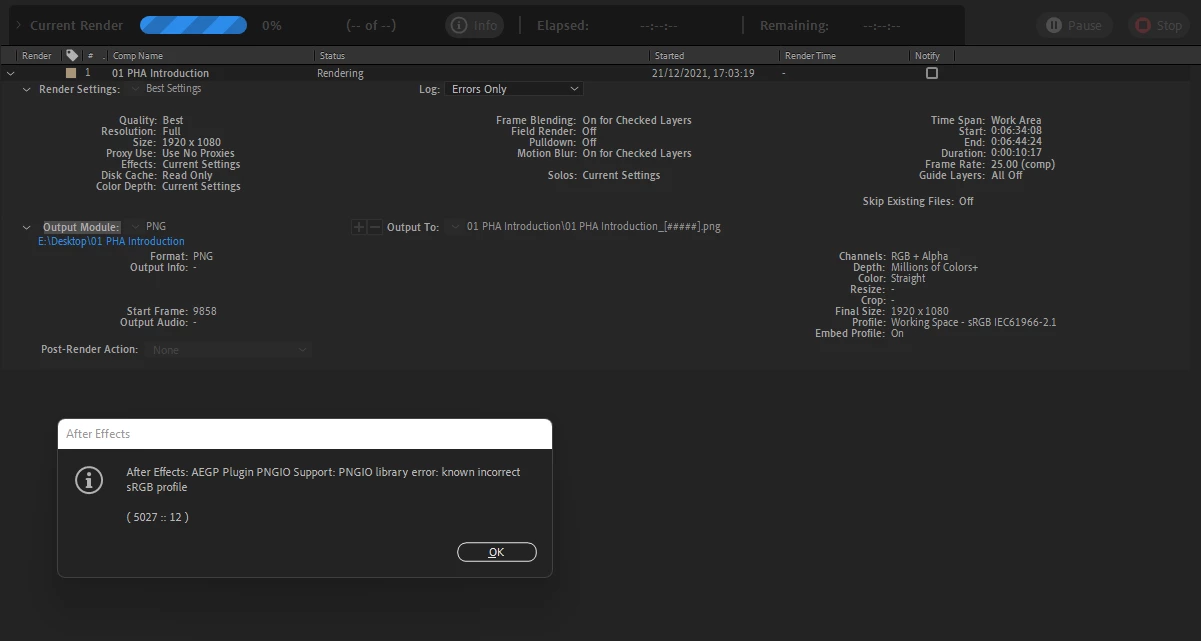The width and height of the screenshot is (1201, 641).
Task: Click the Depth value Millions of Colors+
Action: pos(935,267)
